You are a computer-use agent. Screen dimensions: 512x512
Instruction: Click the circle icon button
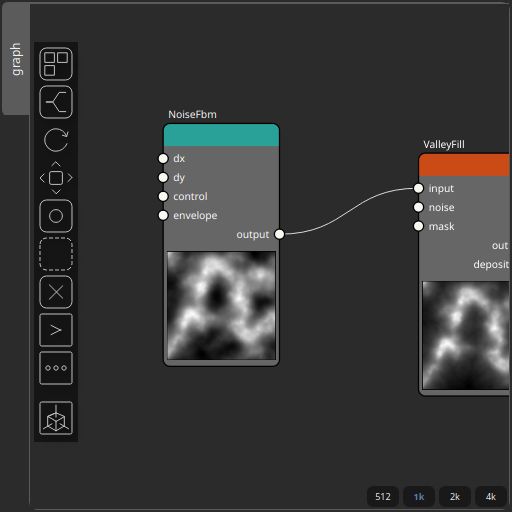pos(56,216)
